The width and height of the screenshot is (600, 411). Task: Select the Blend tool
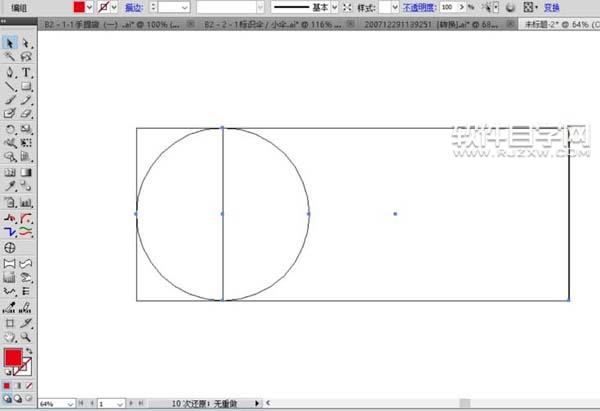pyautogui.click(x=26, y=186)
